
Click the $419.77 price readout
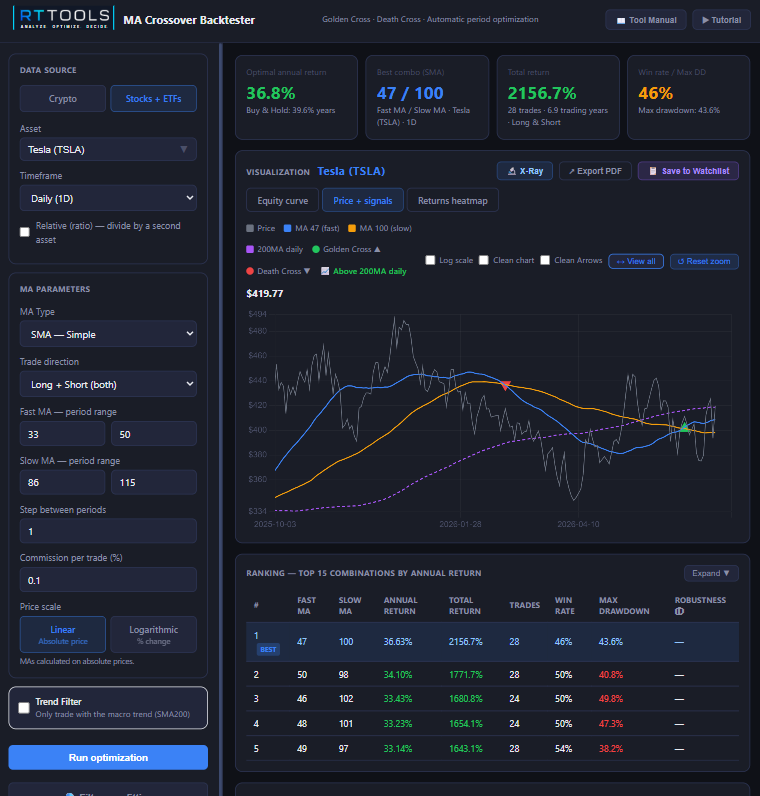pyautogui.click(x=265, y=293)
